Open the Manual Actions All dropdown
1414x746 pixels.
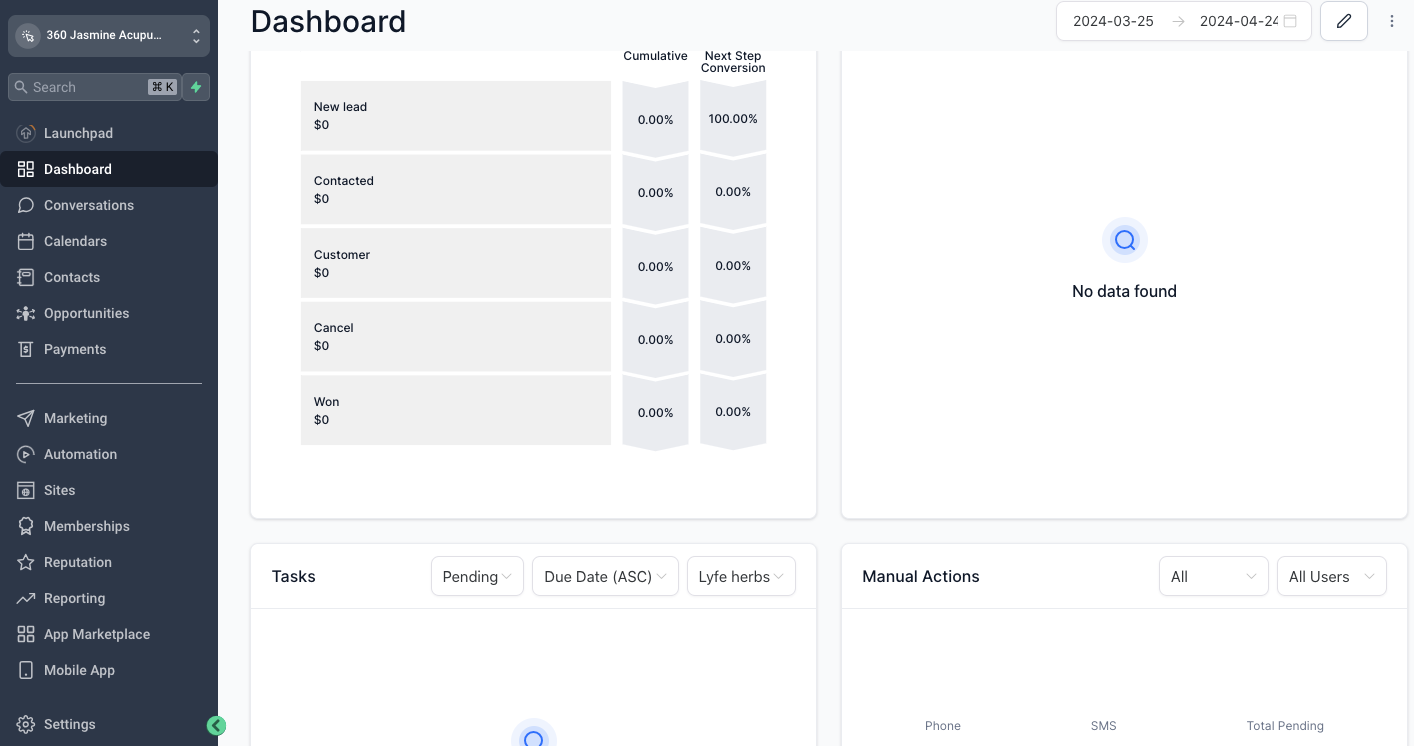(x=1213, y=576)
